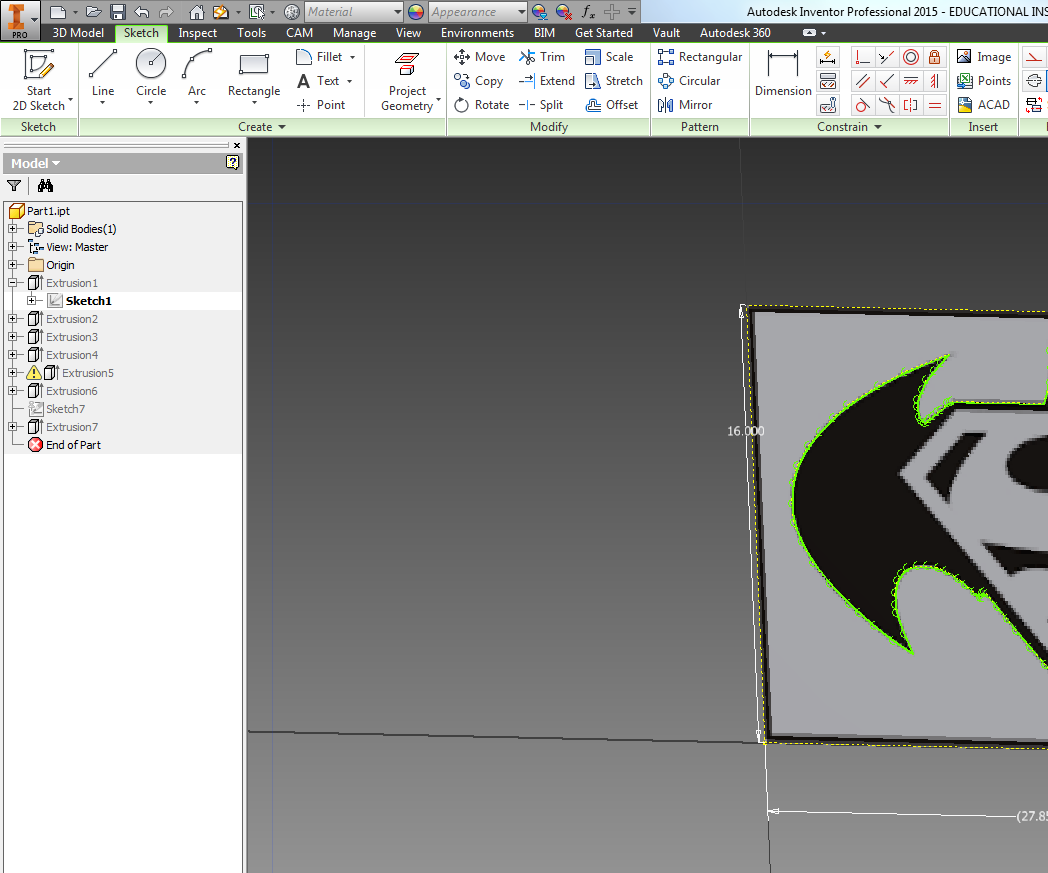The height and width of the screenshot is (873, 1048).
Task: Apply the Tangent constraint
Action: pyautogui.click(x=863, y=105)
